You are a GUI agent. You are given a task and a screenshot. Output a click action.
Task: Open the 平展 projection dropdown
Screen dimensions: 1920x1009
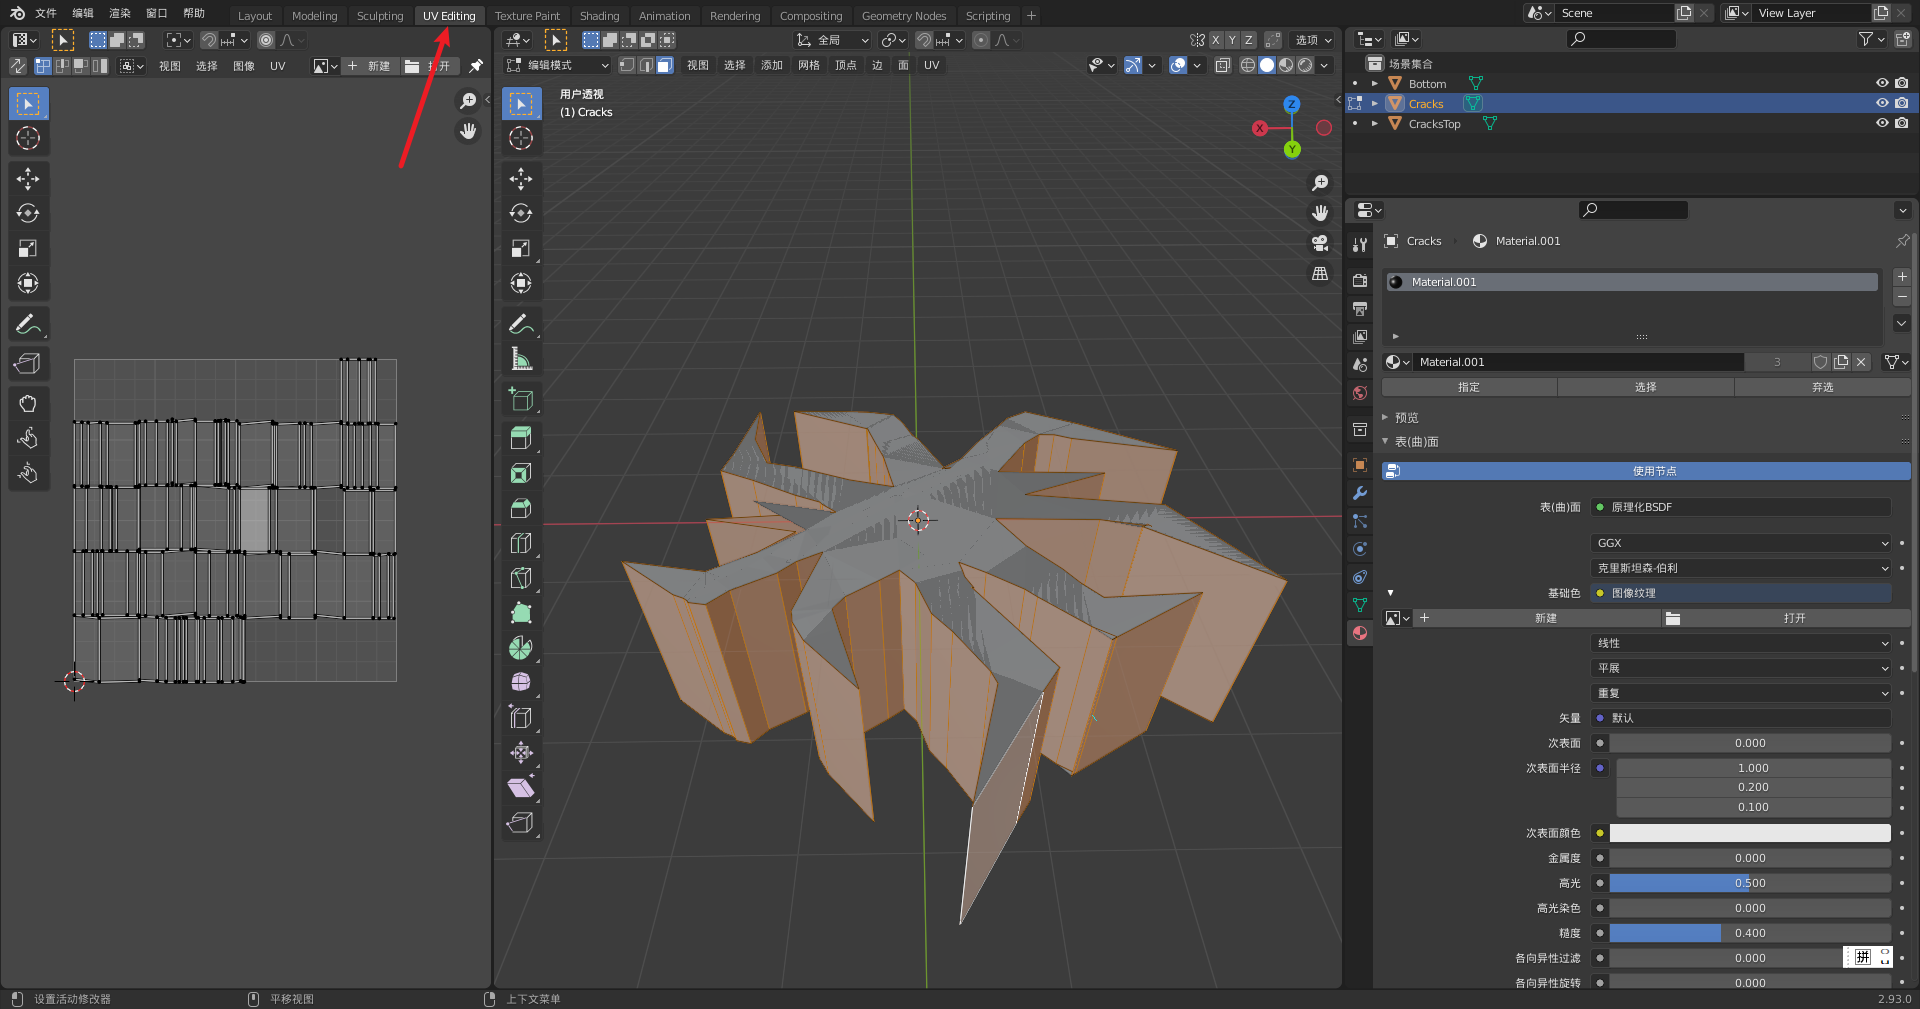point(1740,668)
